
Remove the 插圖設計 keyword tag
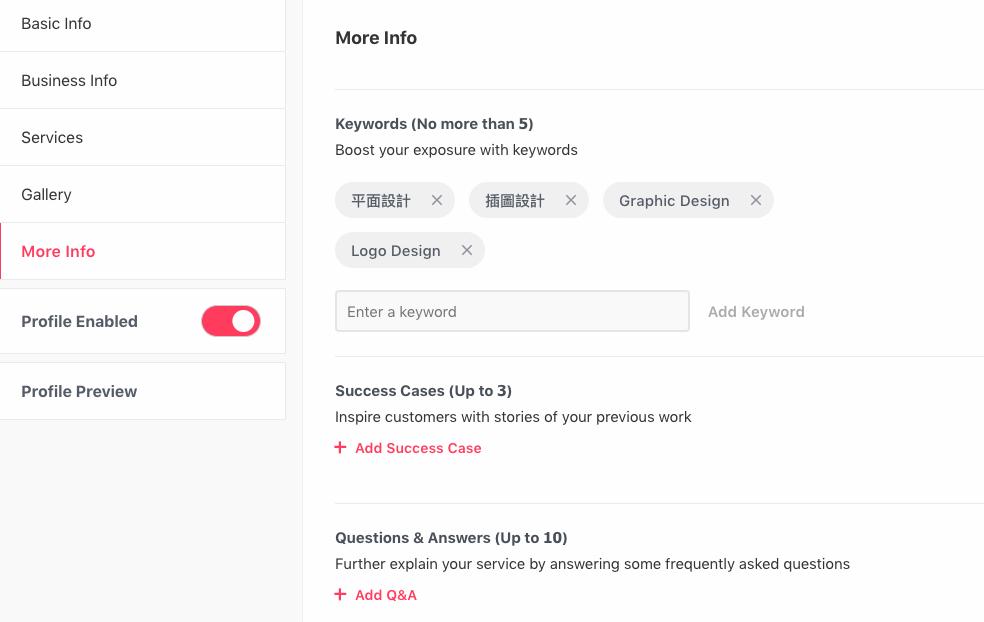(x=570, y=200)
